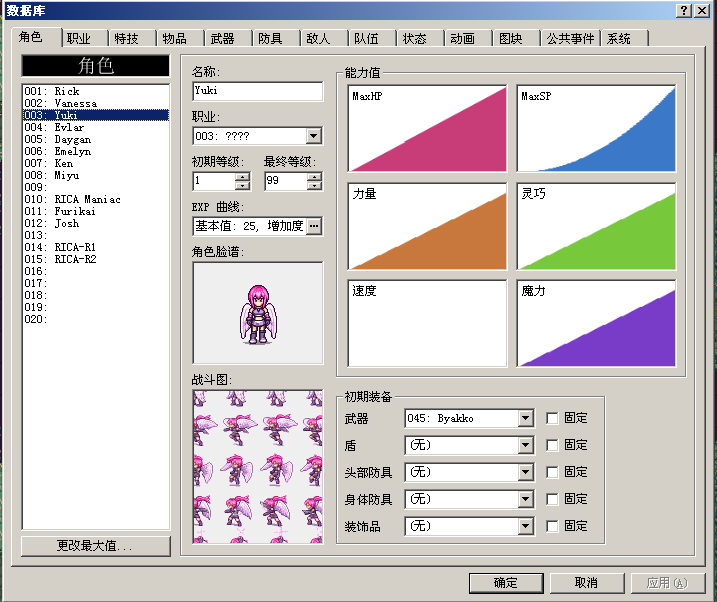Click the 名称 name field containing Yuki
The width and height of the screenshot is (717, 602).
pyautogui.click(x=258, y=91)
